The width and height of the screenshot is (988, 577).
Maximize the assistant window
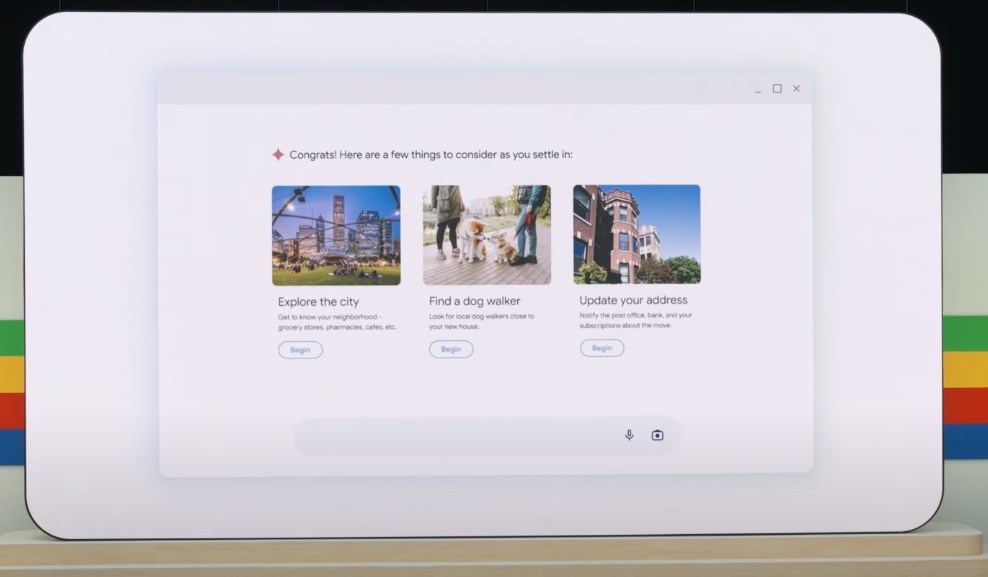777,89
